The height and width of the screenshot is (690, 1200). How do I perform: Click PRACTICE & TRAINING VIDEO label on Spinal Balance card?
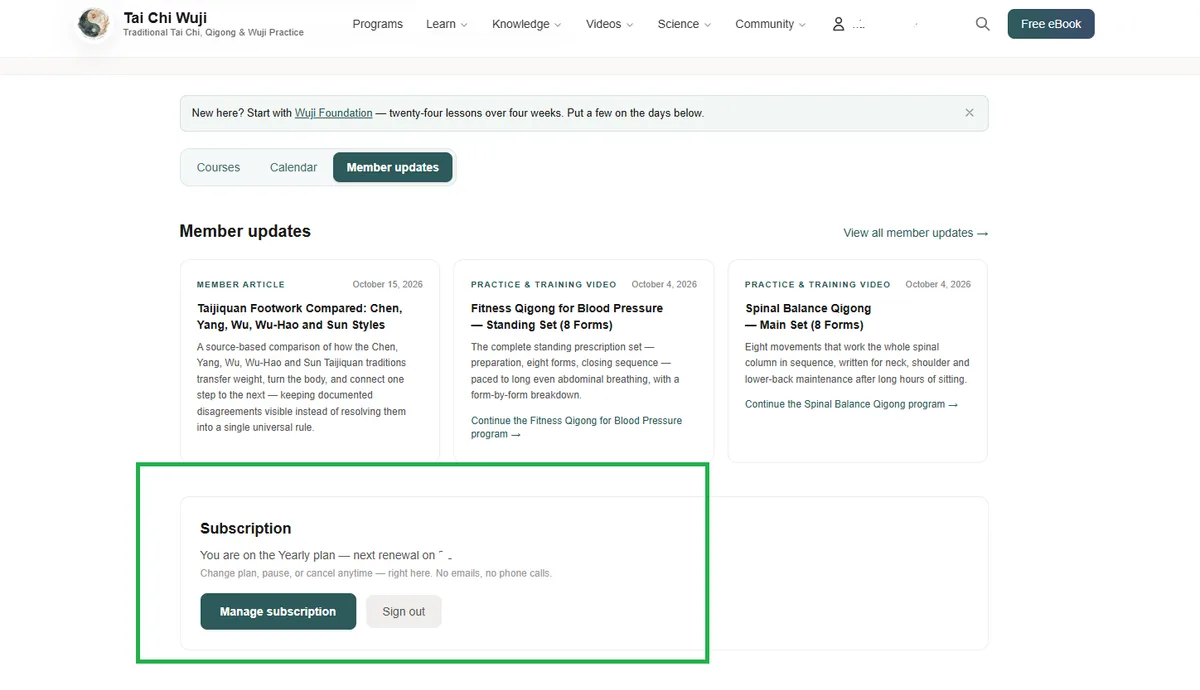coord(818,285)
